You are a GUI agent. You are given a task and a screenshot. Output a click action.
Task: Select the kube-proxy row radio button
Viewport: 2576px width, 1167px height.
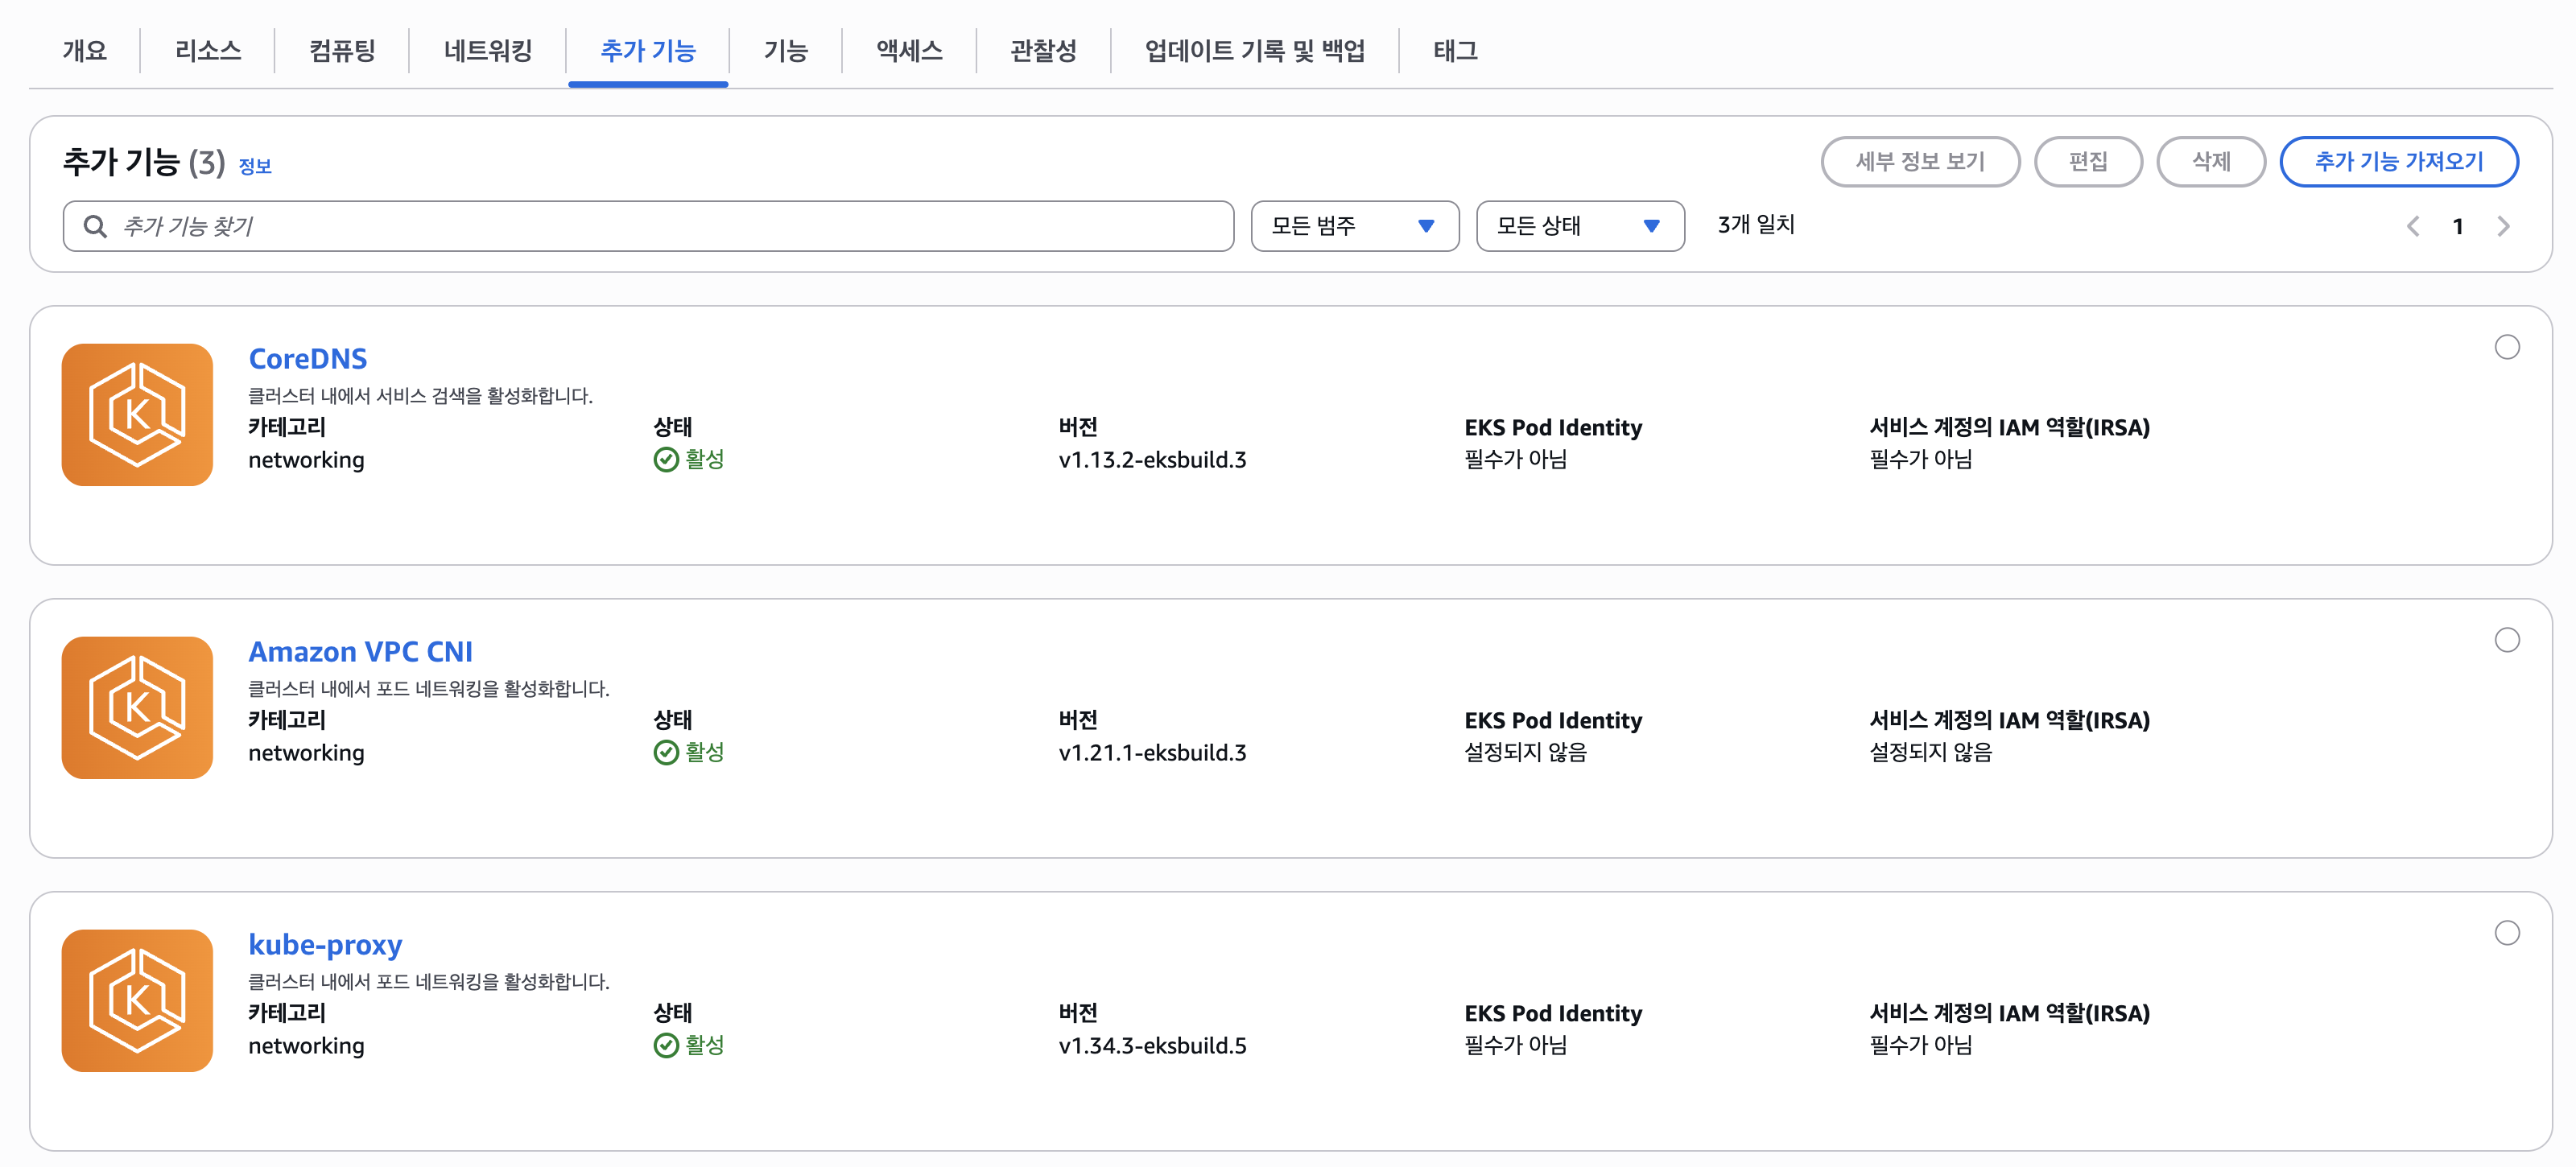[2506, 933]
